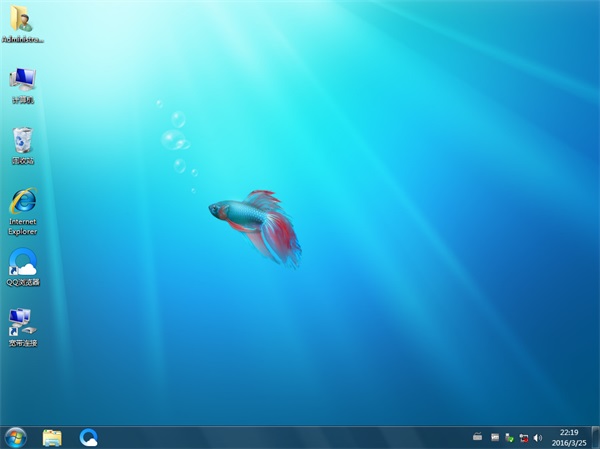Select the Computer desktop icon
Viewport: 600px width, 449px height.
coord(22,80)
